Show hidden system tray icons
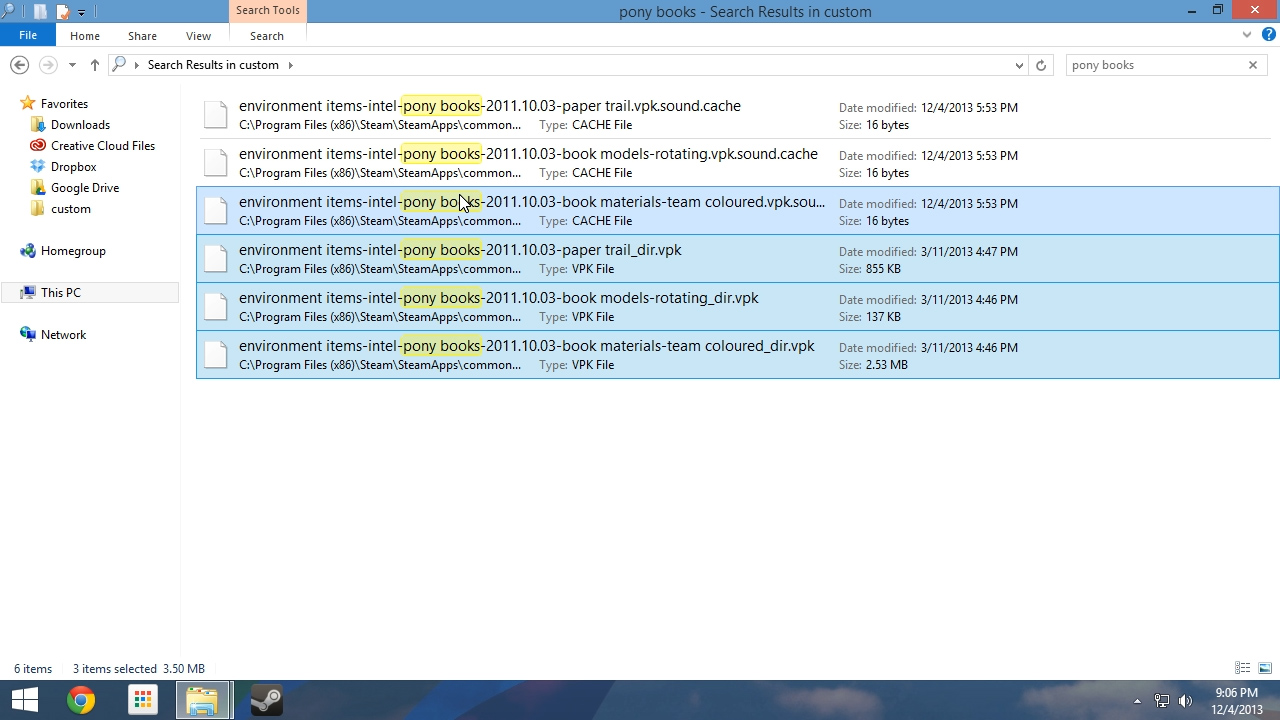 pos(1137,701)
